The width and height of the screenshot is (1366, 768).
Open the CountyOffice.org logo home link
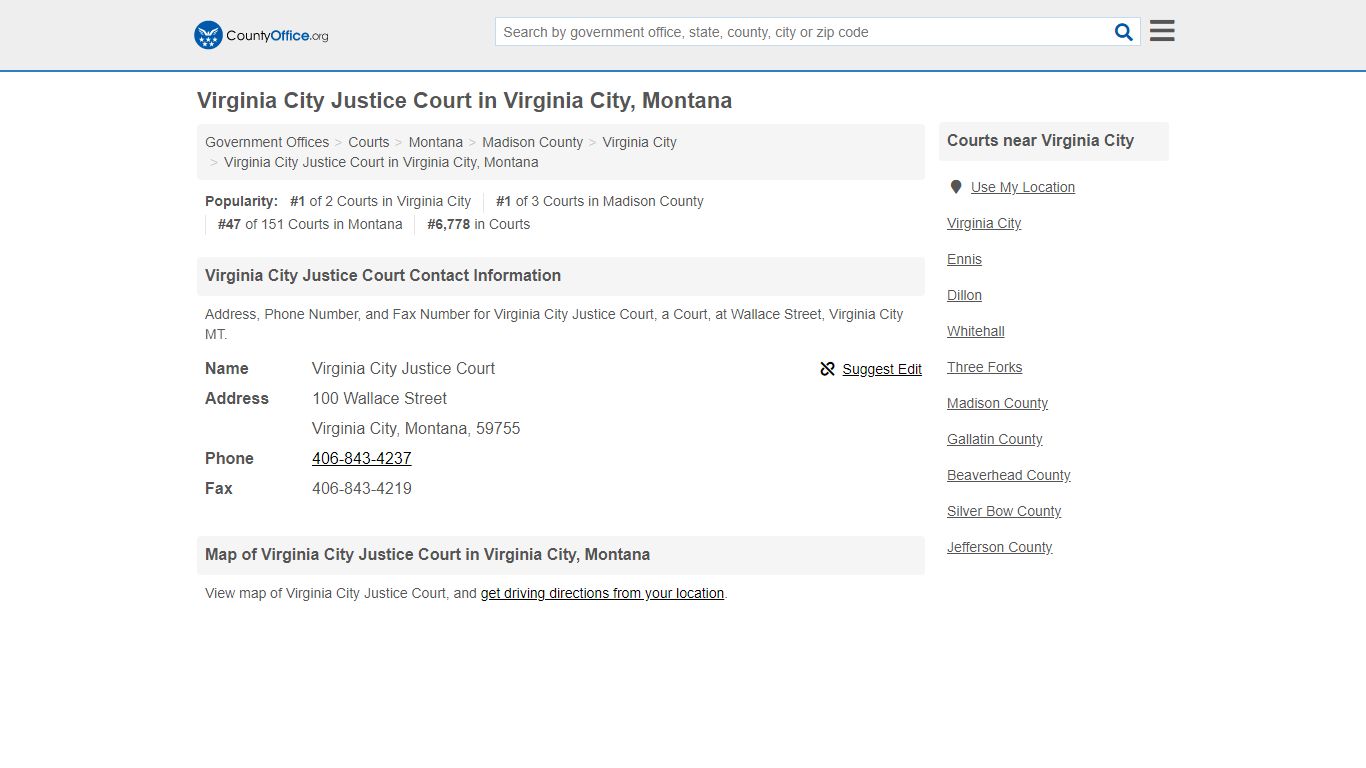[261, 35]
